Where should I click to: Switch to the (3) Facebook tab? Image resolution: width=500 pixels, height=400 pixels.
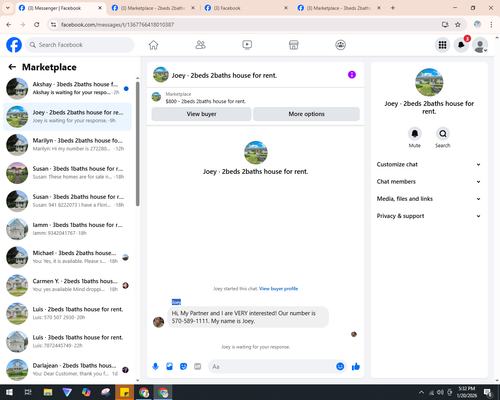[246, 8]
